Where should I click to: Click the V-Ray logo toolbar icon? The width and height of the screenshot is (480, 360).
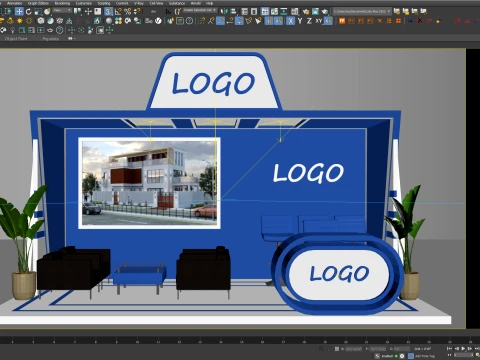(158, 21)
